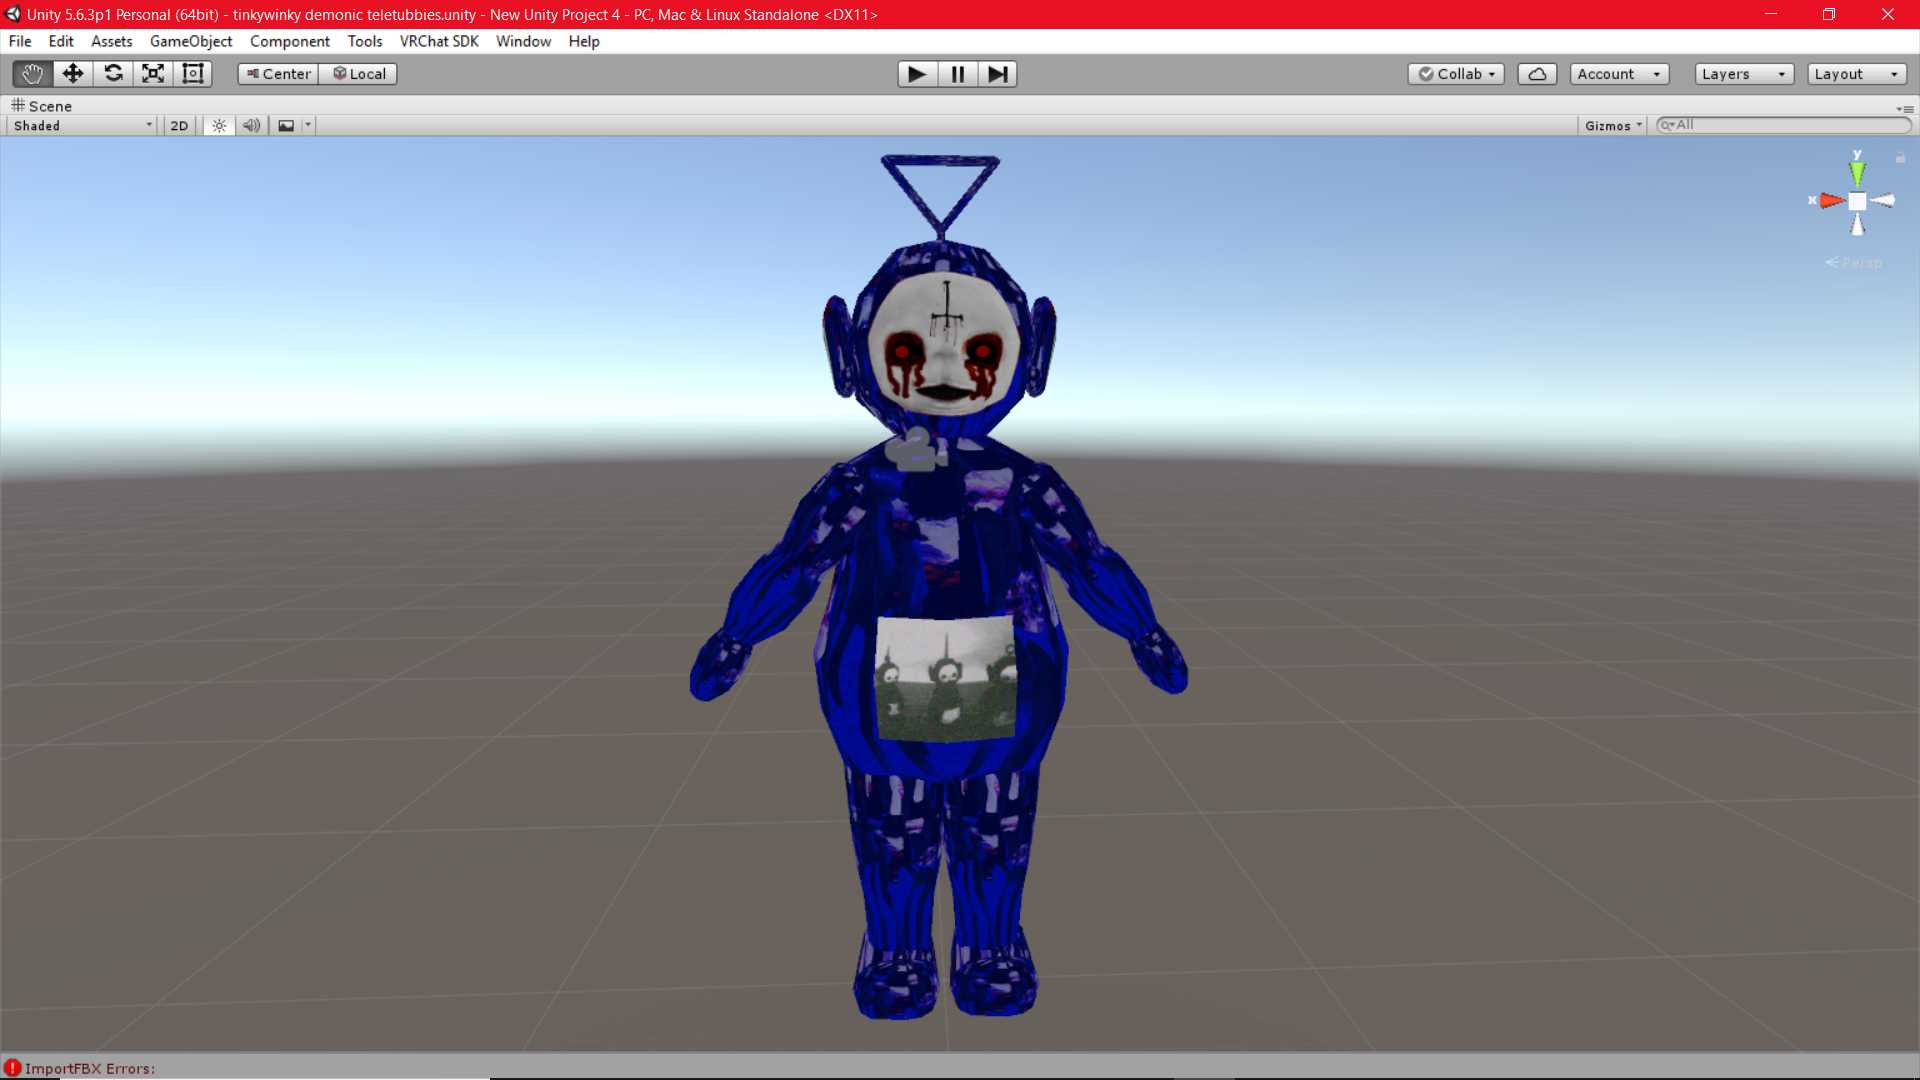
Task: Select the Scale tool
Action: point(153,74)
